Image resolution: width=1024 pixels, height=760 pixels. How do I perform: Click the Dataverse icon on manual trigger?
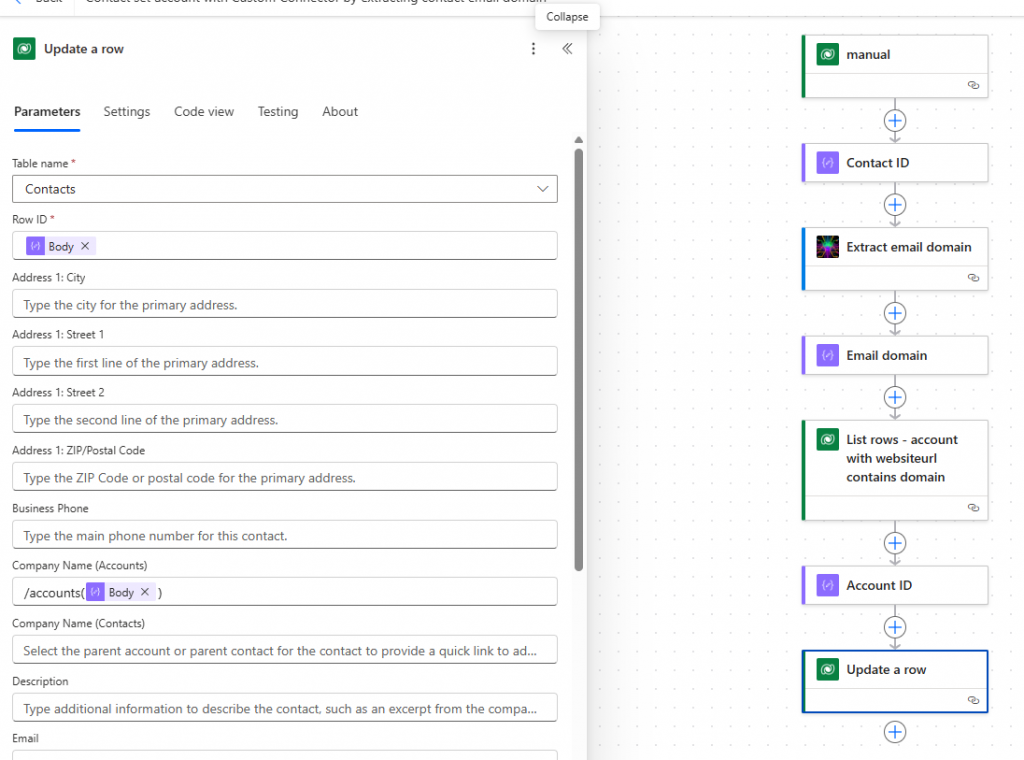827,55
